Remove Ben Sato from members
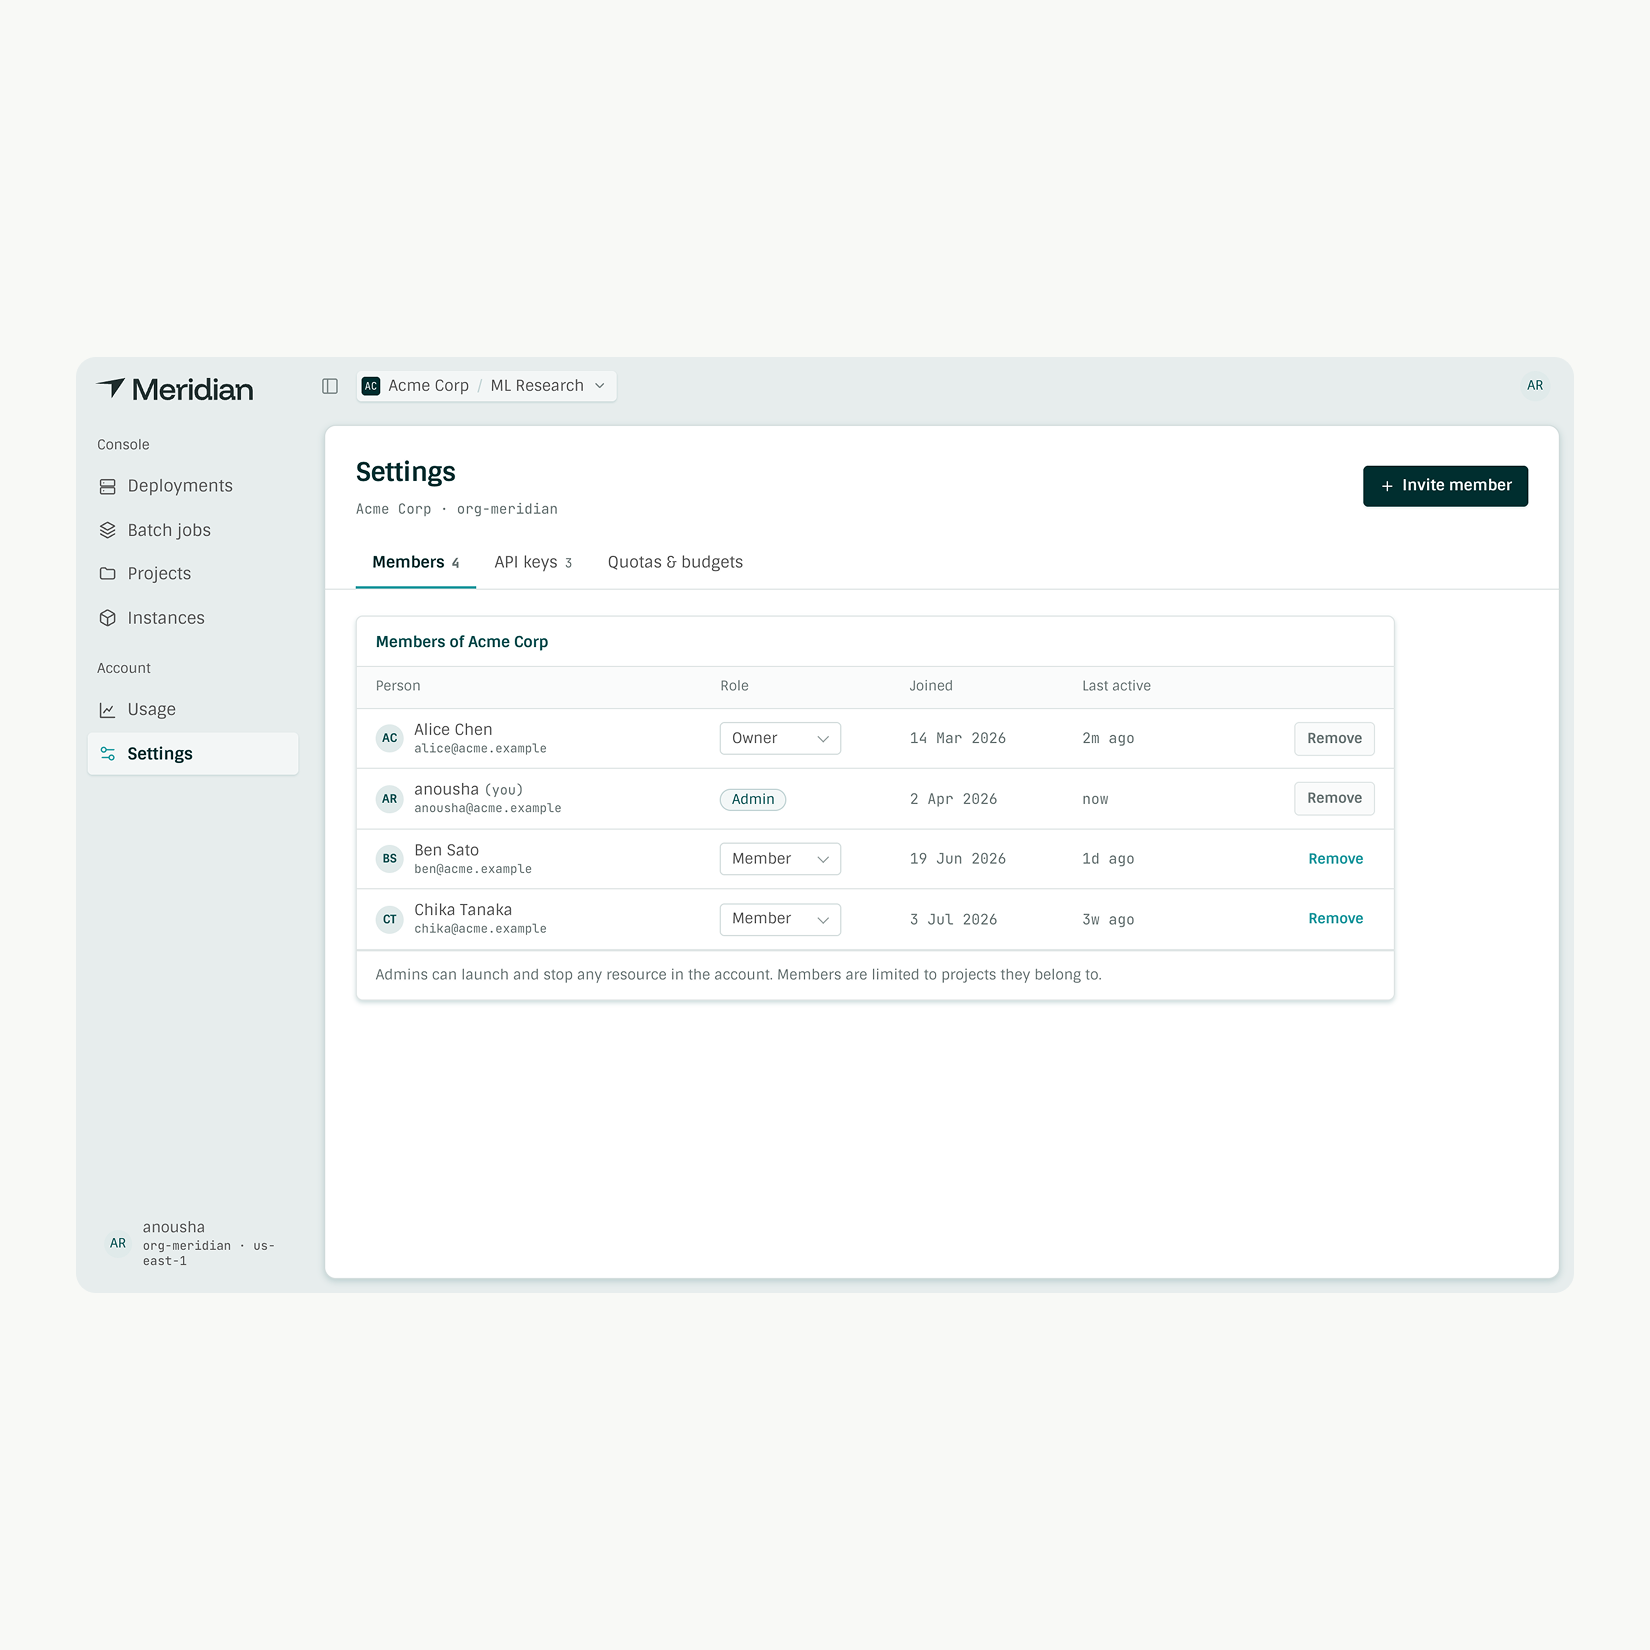The image size is (1650, 1650). pos(1335,859)
